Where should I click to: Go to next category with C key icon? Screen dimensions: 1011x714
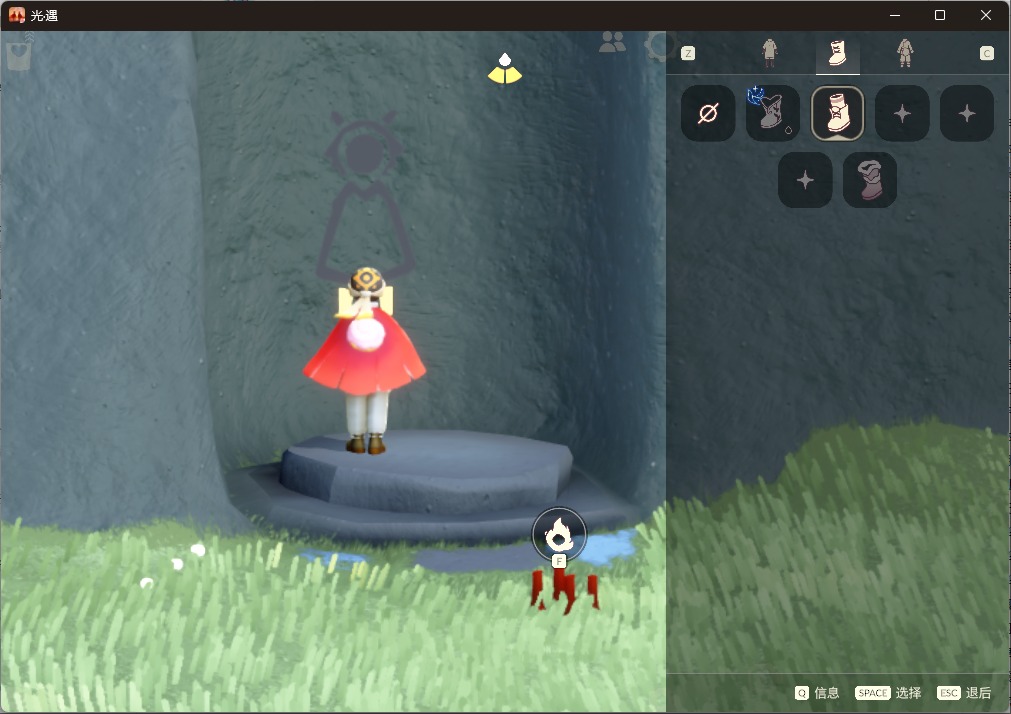tap(986, 54)
